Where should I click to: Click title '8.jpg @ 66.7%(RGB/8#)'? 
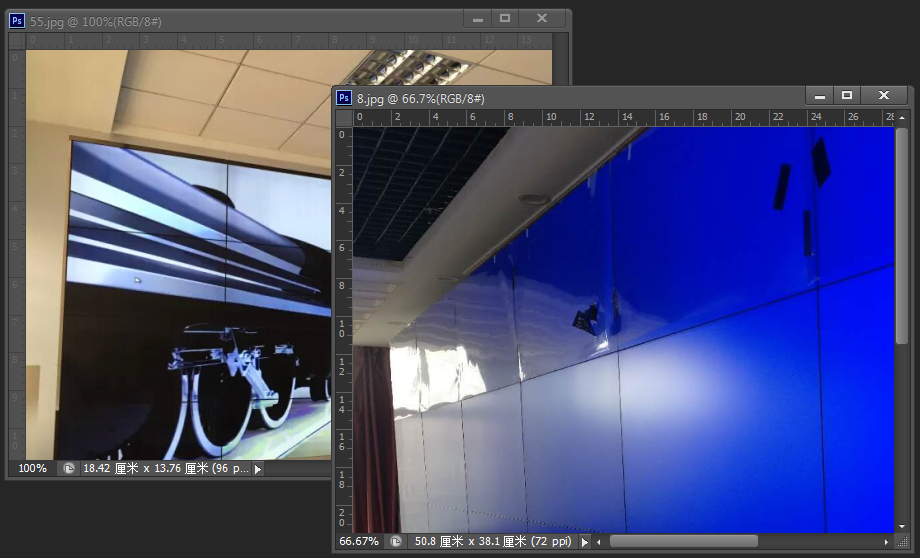[421, 99]
